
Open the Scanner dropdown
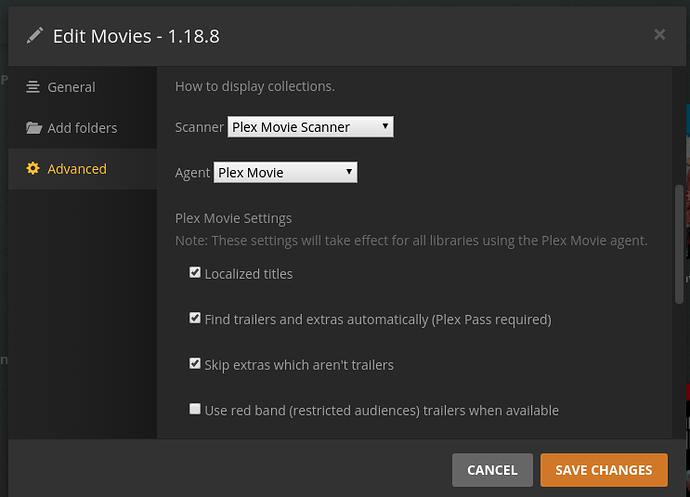[x=310, y=127]
